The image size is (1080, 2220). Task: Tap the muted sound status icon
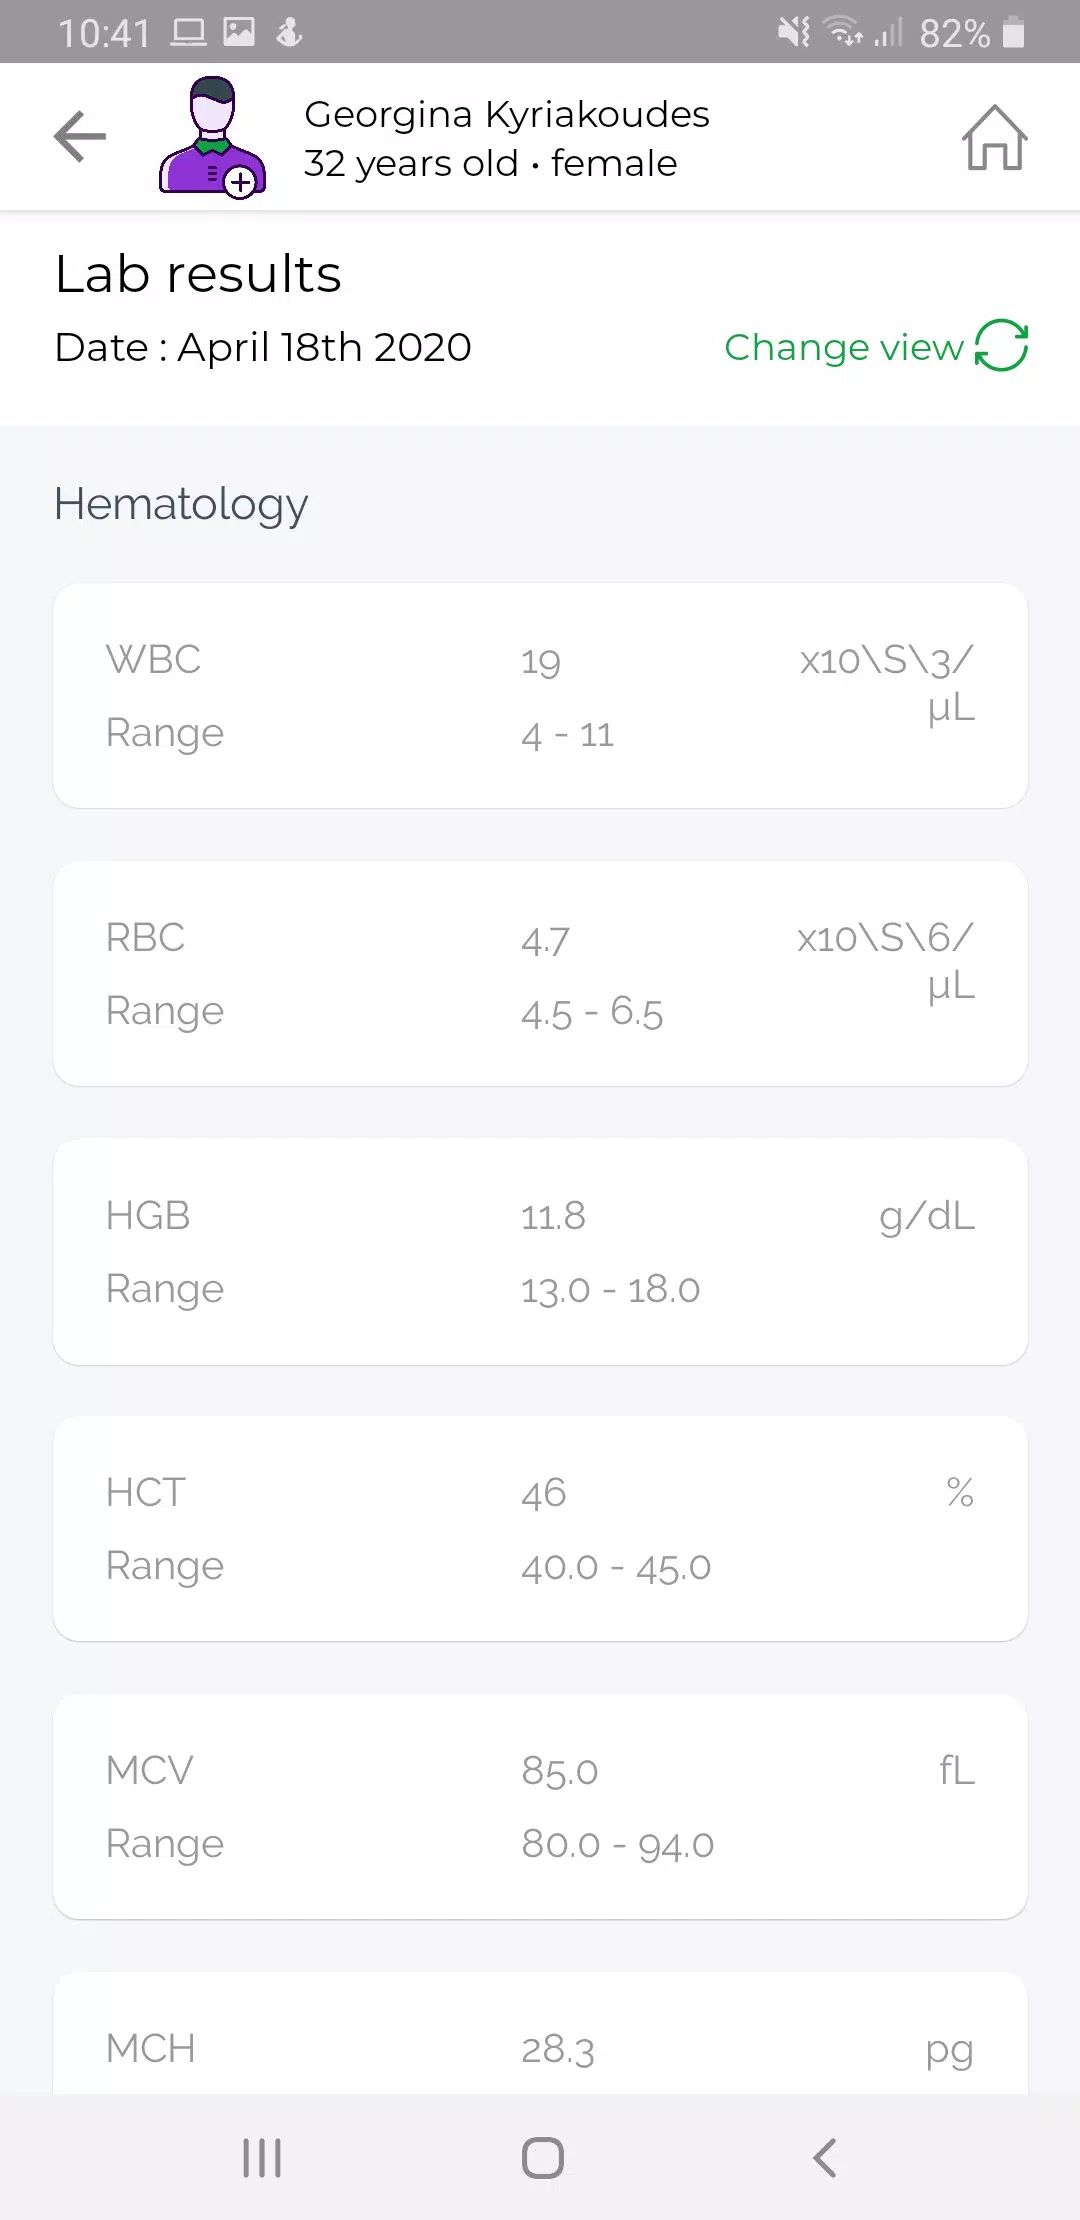coord(794,33)
